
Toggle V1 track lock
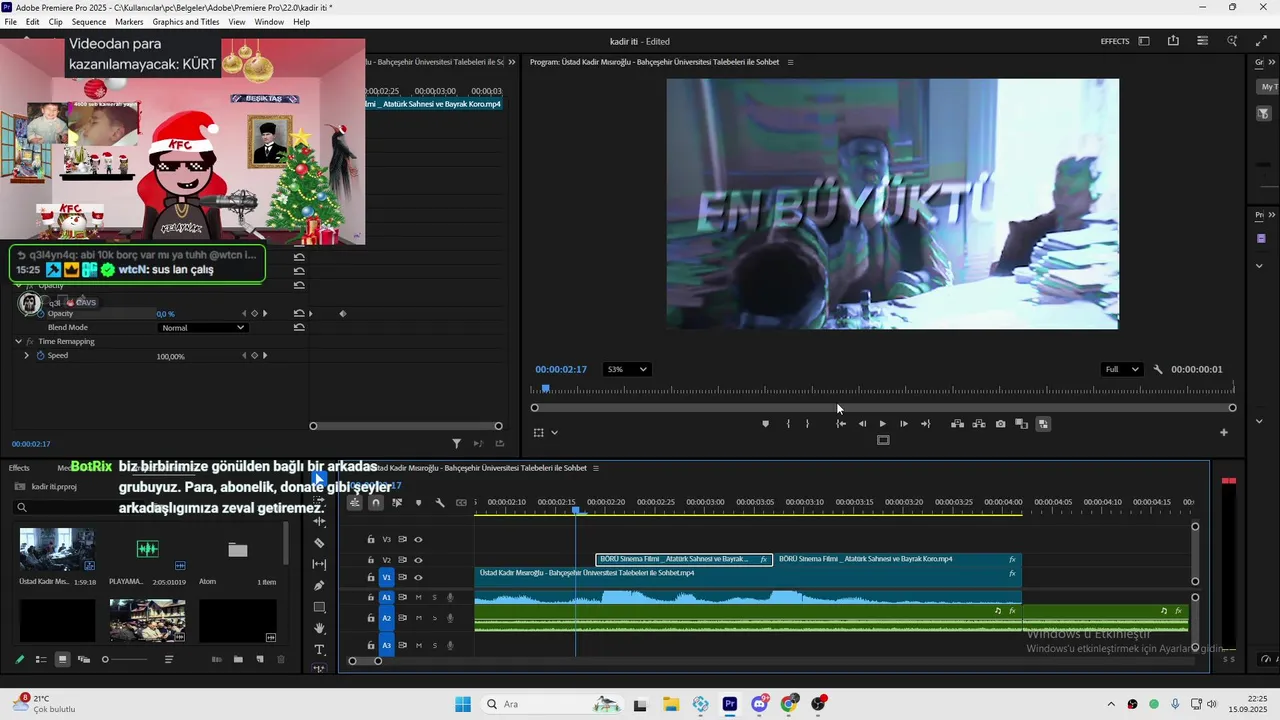[371, 577]
